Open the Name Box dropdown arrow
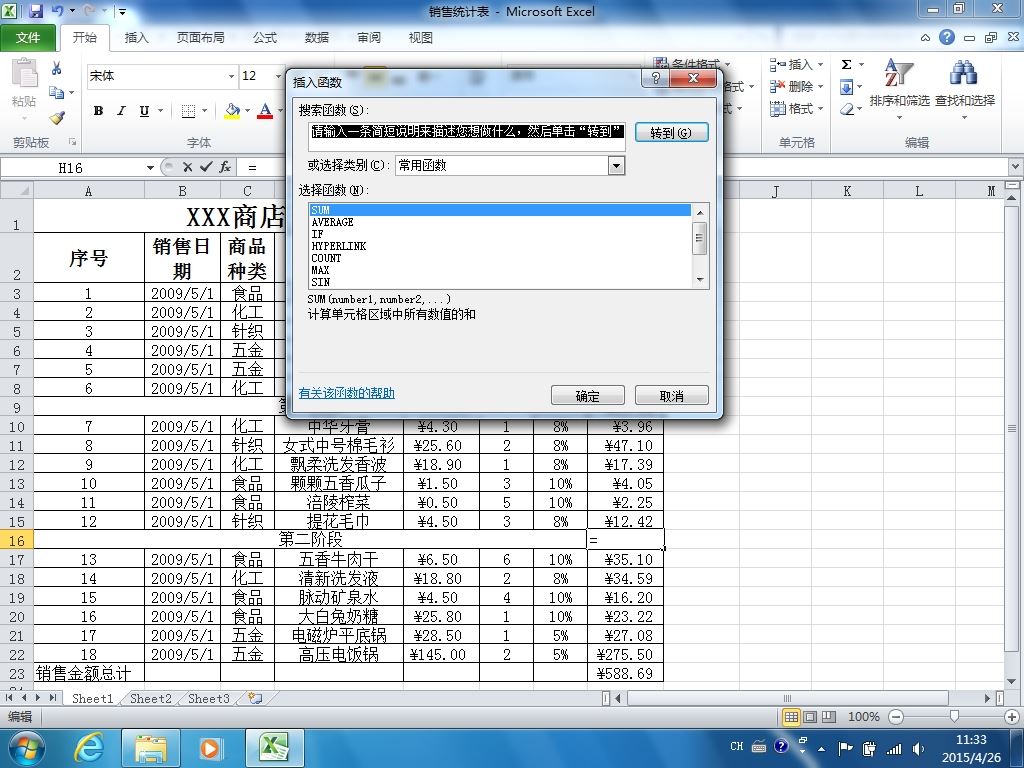Viewport: 1024px width, 768px height. click(150, 168)
